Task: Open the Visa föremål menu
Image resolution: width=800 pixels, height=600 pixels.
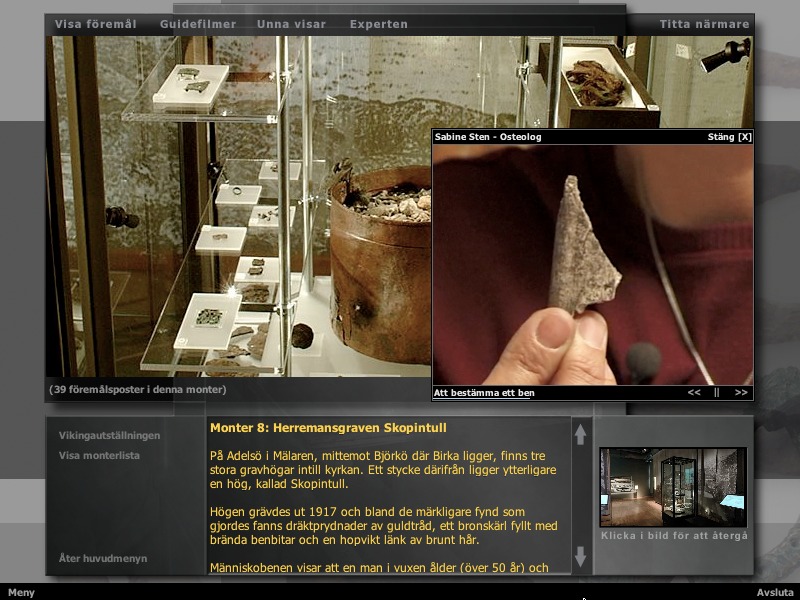Action: pos(95,24)
